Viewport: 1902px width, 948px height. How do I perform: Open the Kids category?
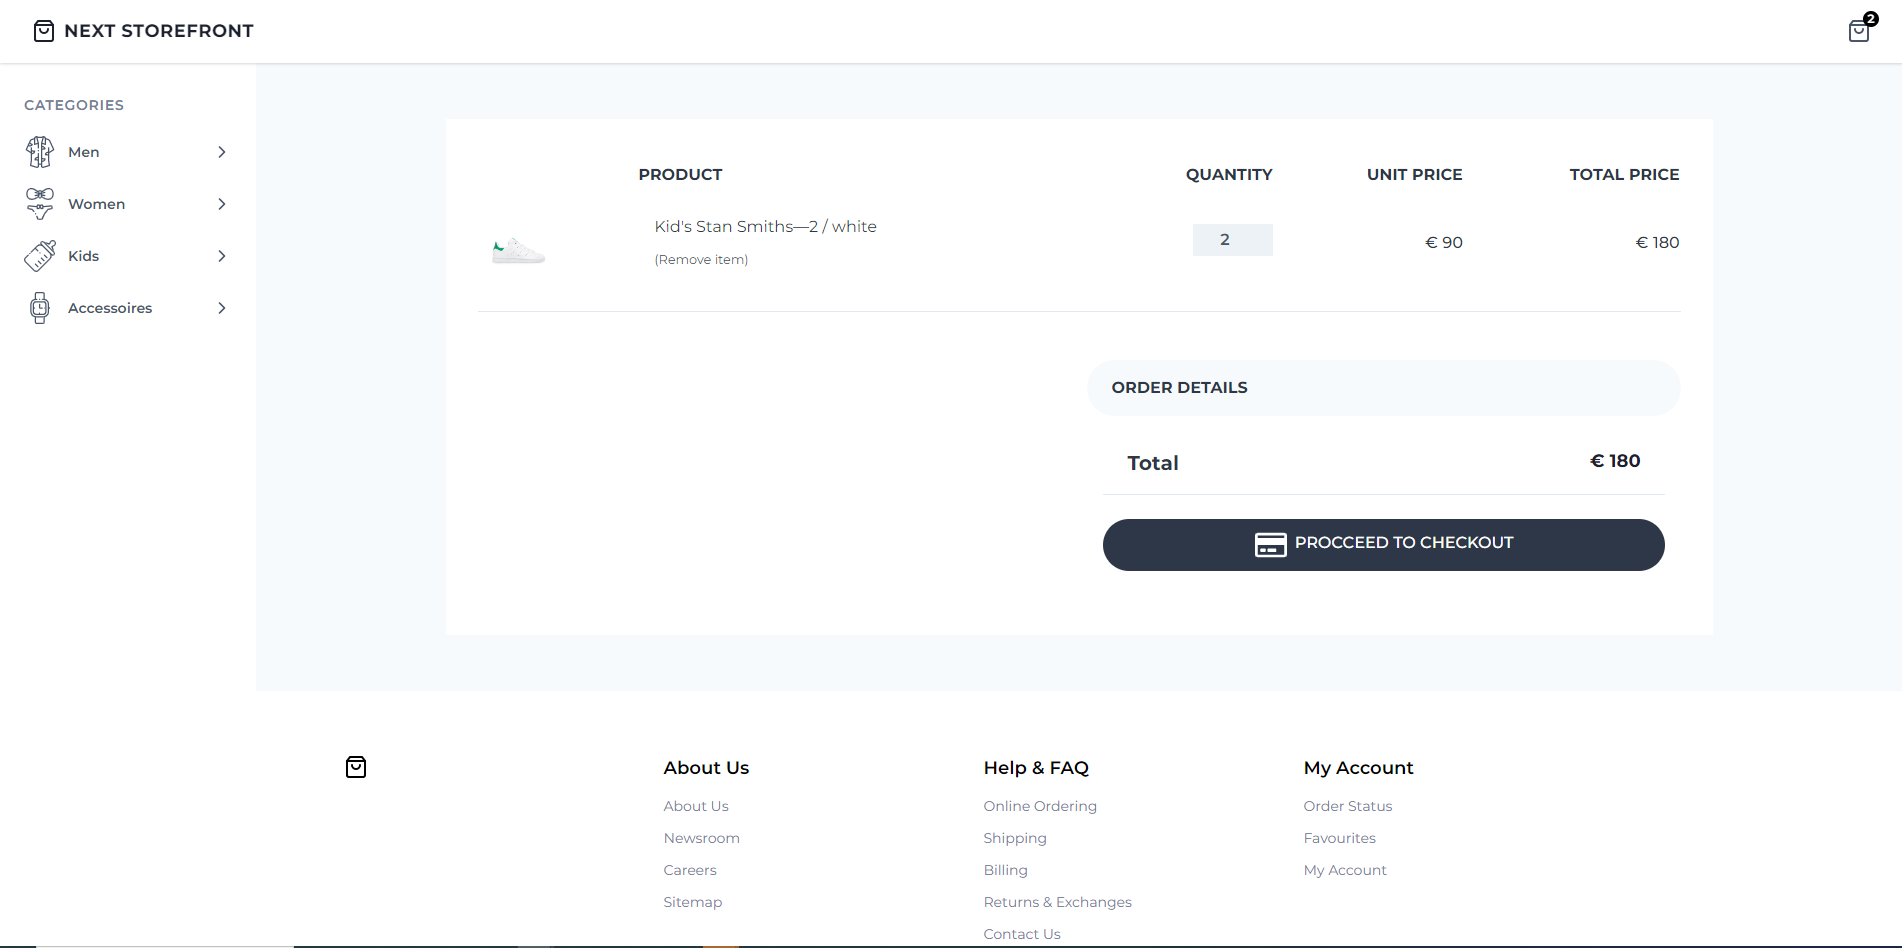84,256
